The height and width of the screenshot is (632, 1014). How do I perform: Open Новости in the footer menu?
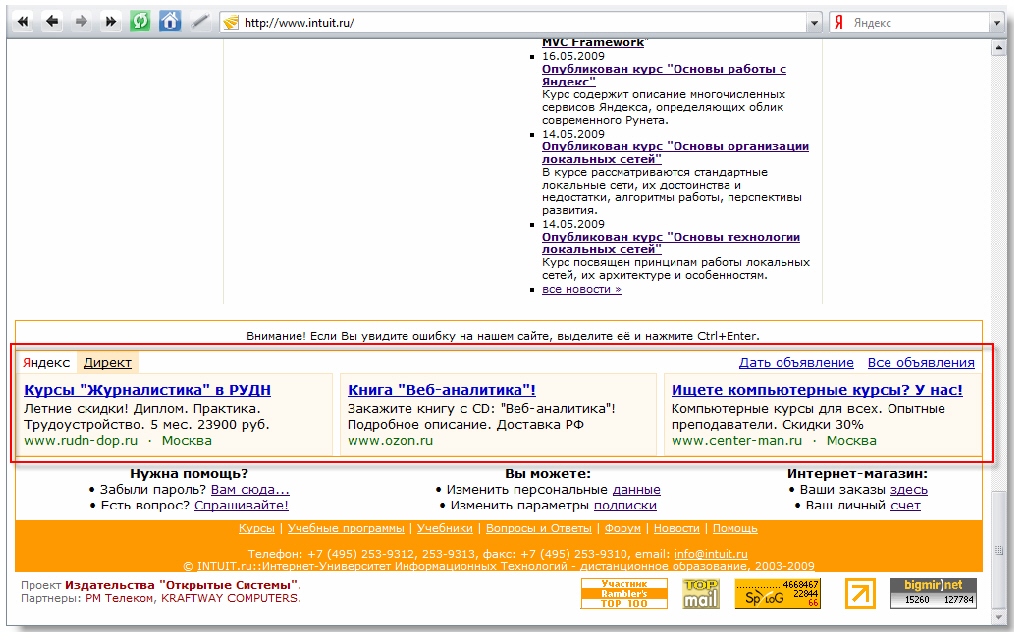[x=676, y=528]
